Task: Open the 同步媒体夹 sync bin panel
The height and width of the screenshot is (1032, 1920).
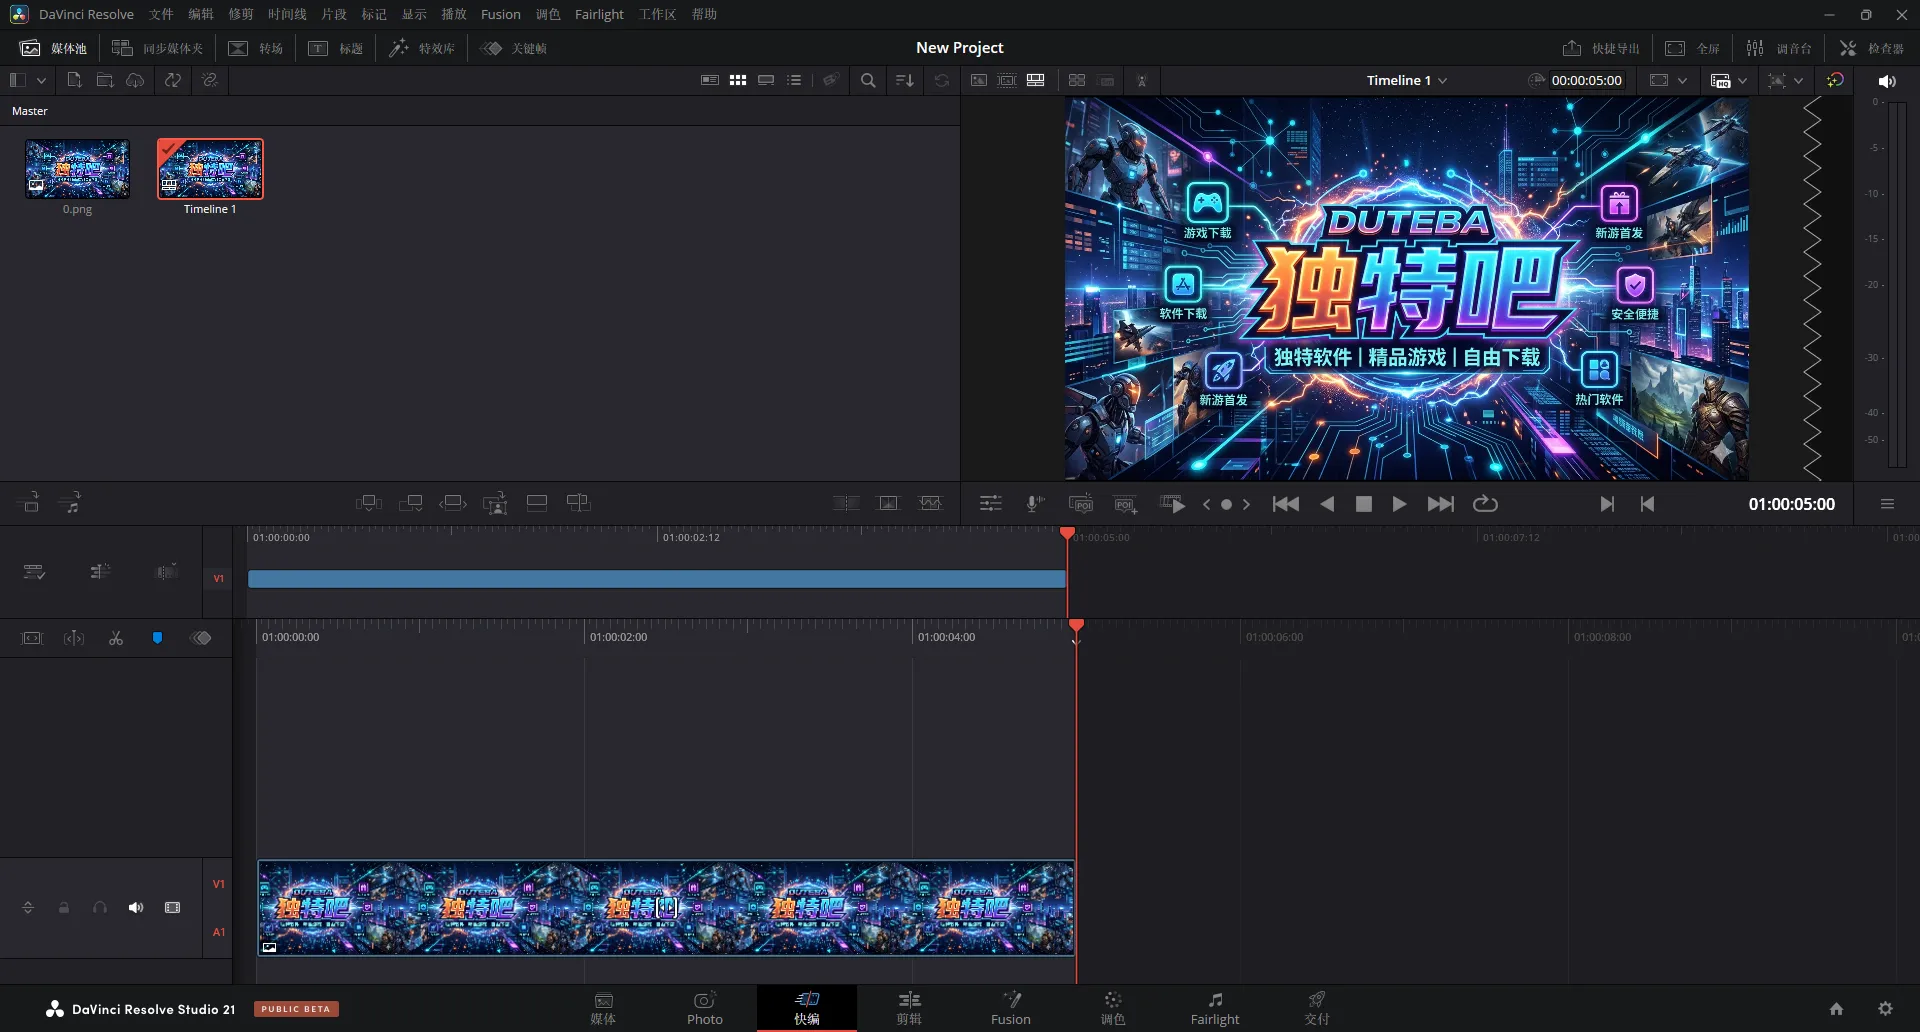Action: pyautogui.click(x=157, y=48)
